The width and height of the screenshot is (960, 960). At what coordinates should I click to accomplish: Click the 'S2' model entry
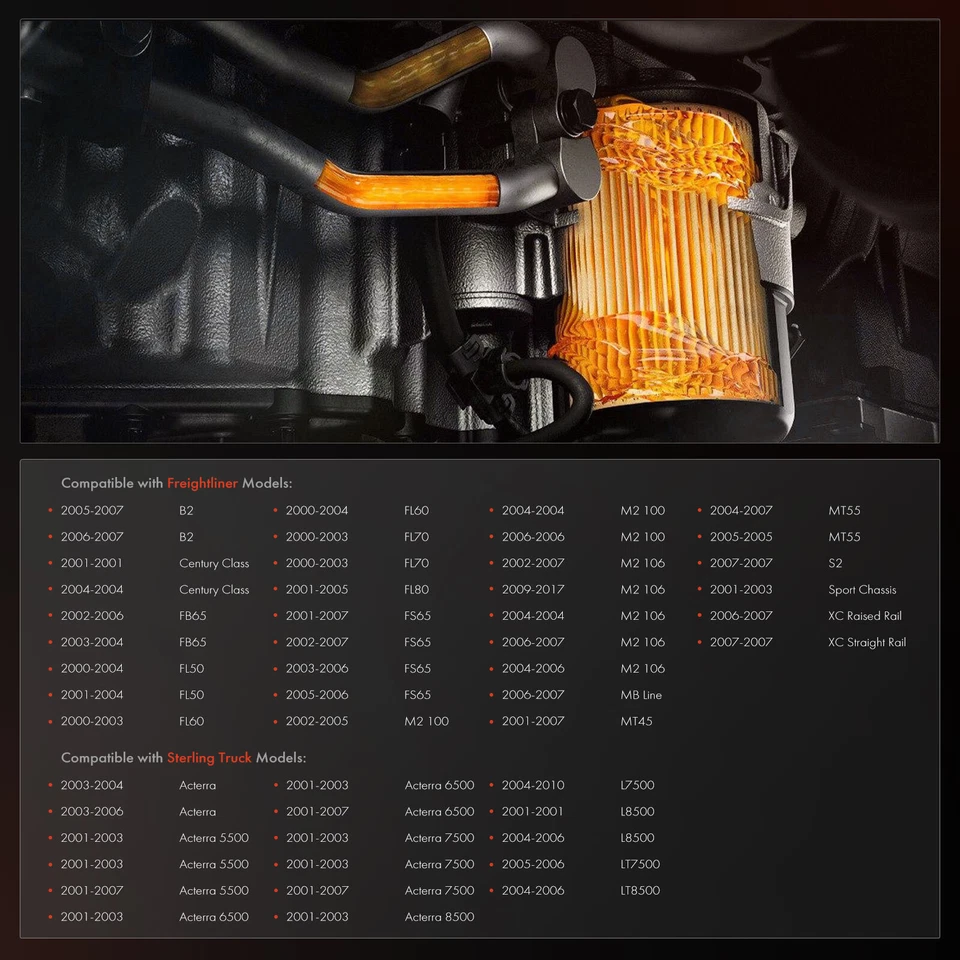click(835, 563)
